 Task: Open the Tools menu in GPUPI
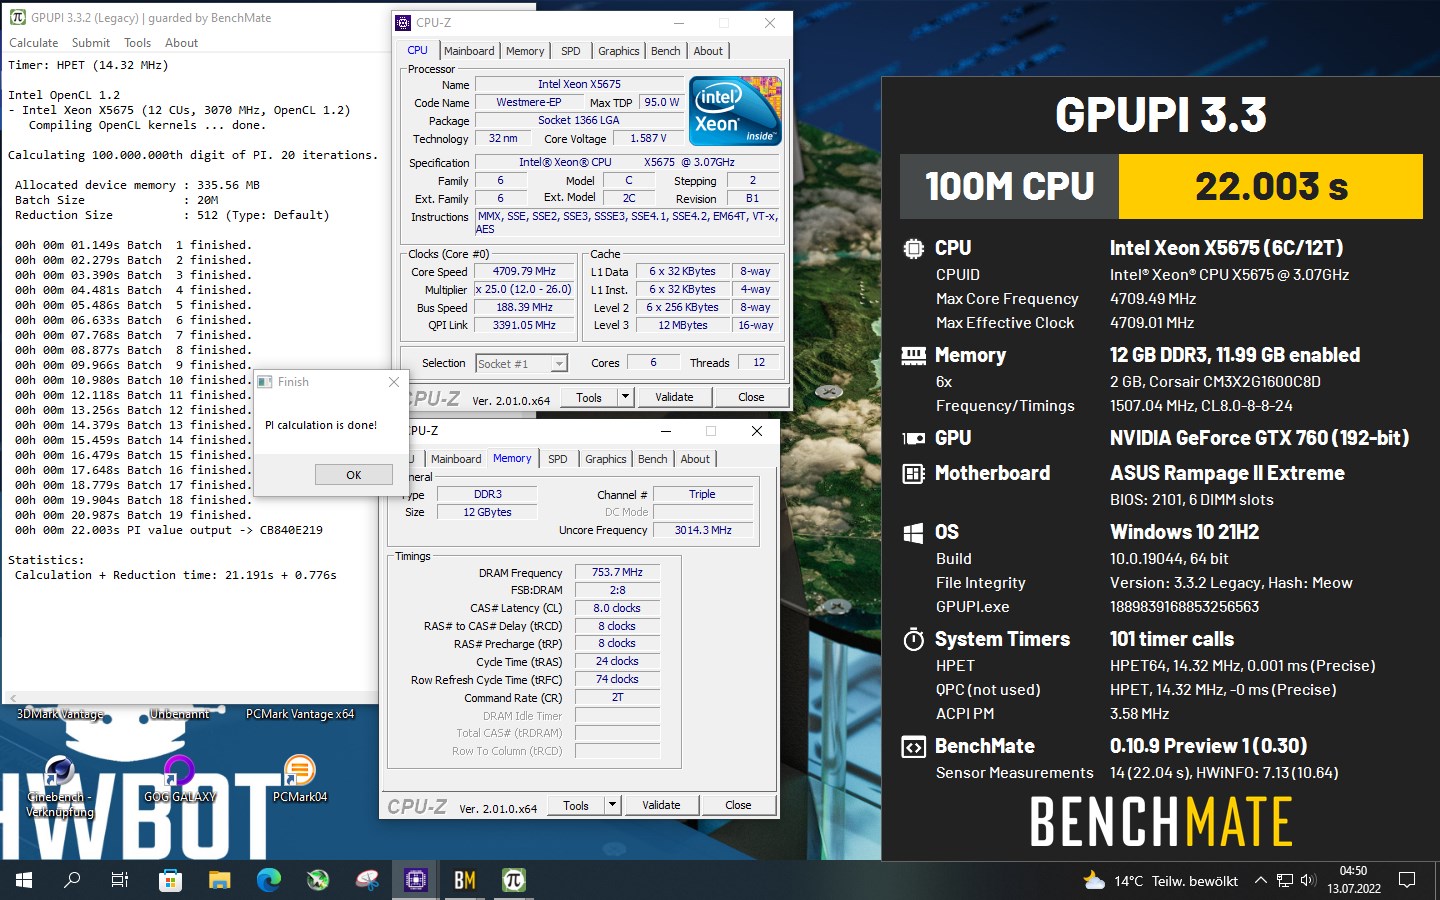click(x=138, y=43)
